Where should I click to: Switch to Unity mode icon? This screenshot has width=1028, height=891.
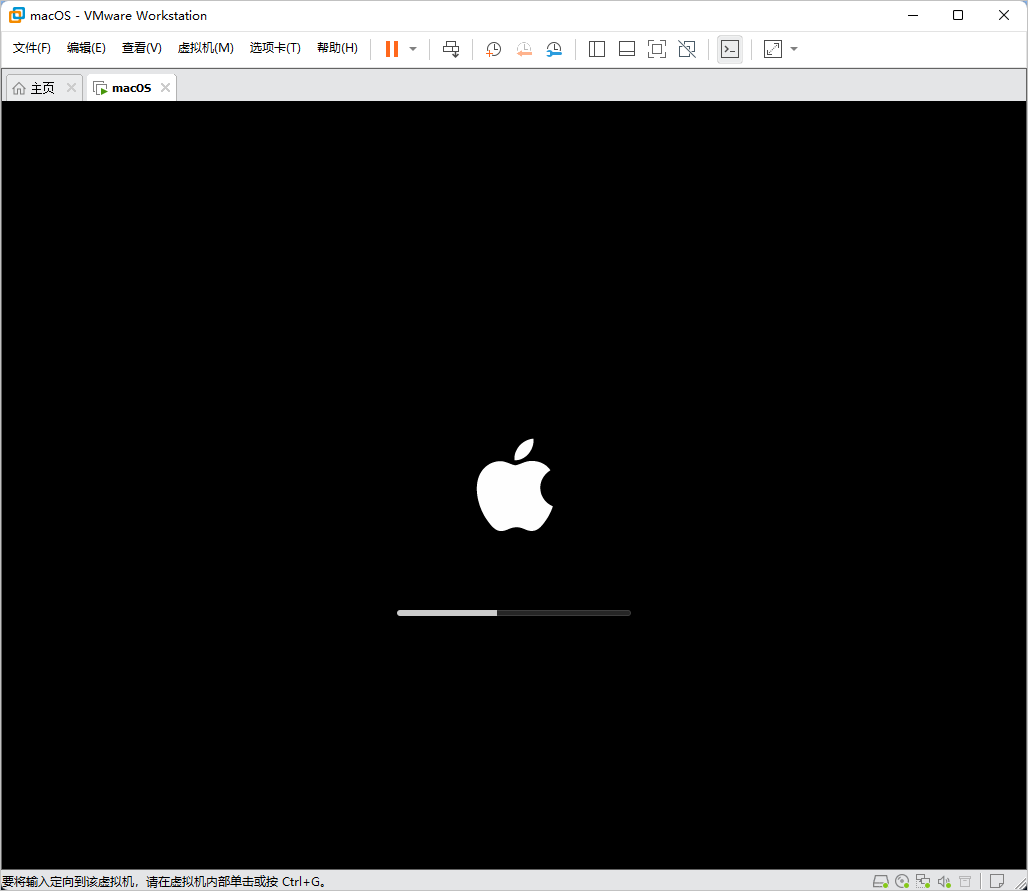[x=687, y=49]
